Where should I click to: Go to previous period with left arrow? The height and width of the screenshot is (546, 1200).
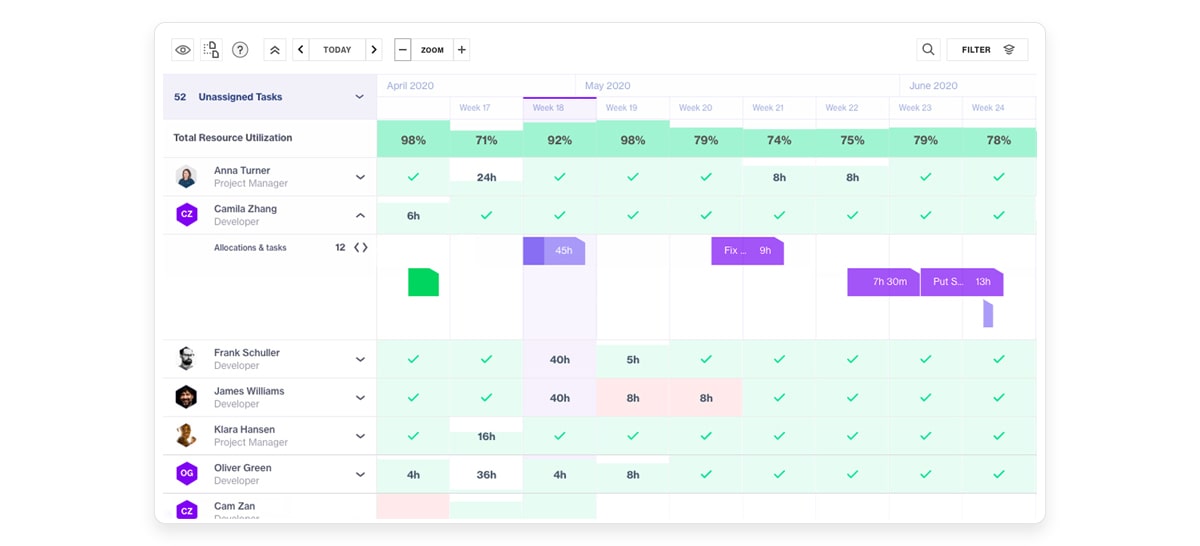tap(301, 50)
